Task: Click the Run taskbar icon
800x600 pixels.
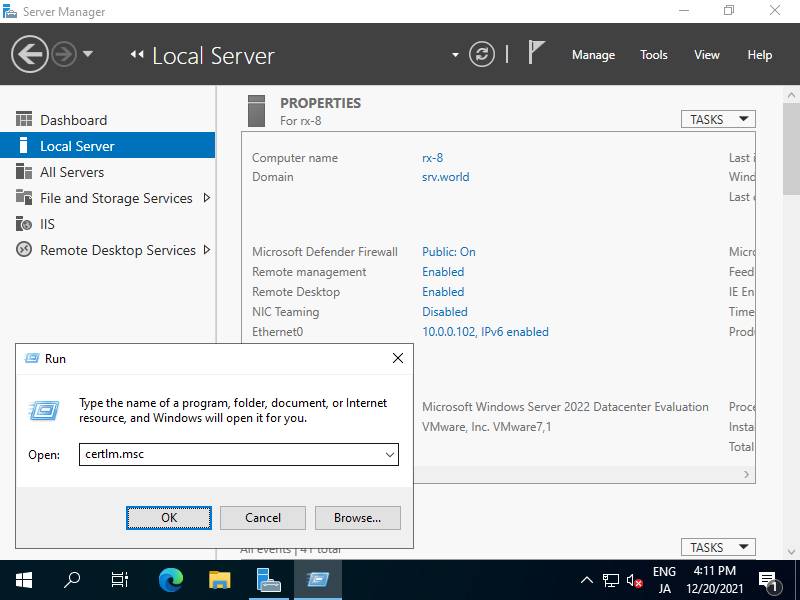Action: point(318,580)
